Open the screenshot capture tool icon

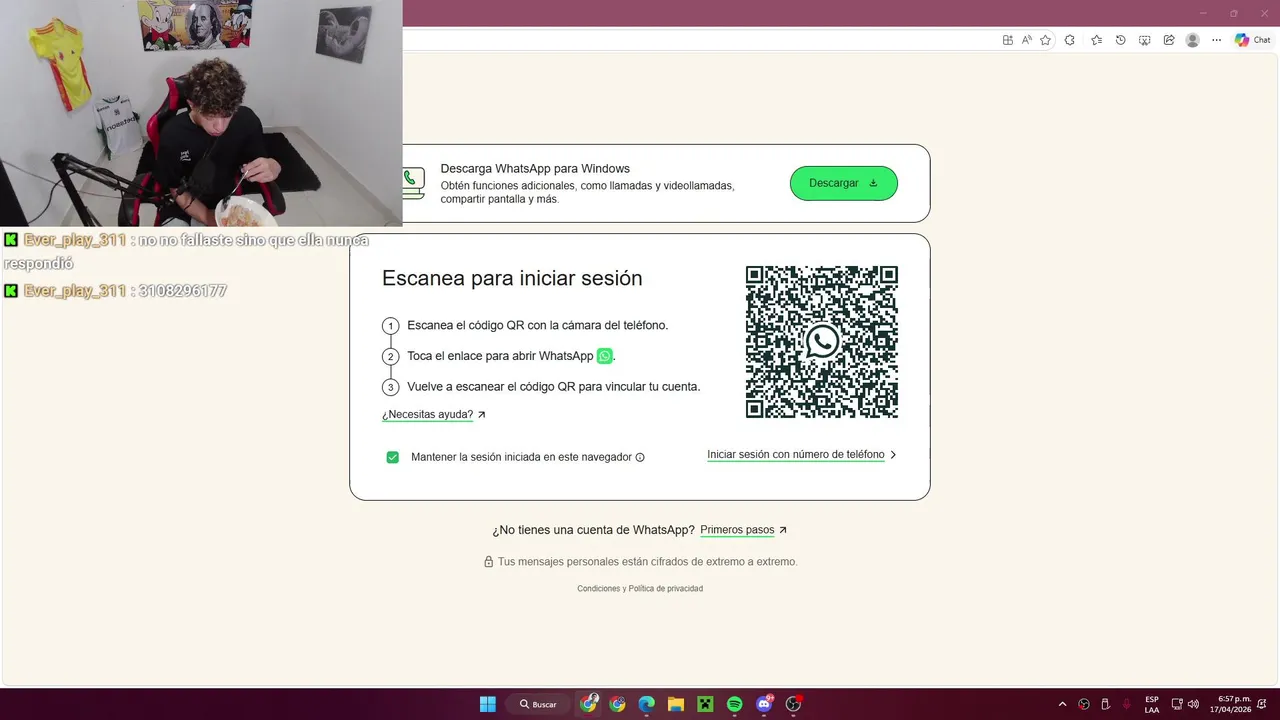pyautogui.click(x=1144, y=40)
